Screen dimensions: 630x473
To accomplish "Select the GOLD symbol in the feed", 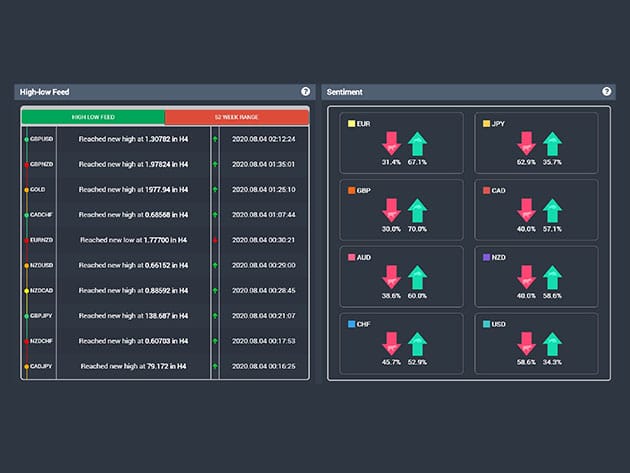I will pos(38,189).
